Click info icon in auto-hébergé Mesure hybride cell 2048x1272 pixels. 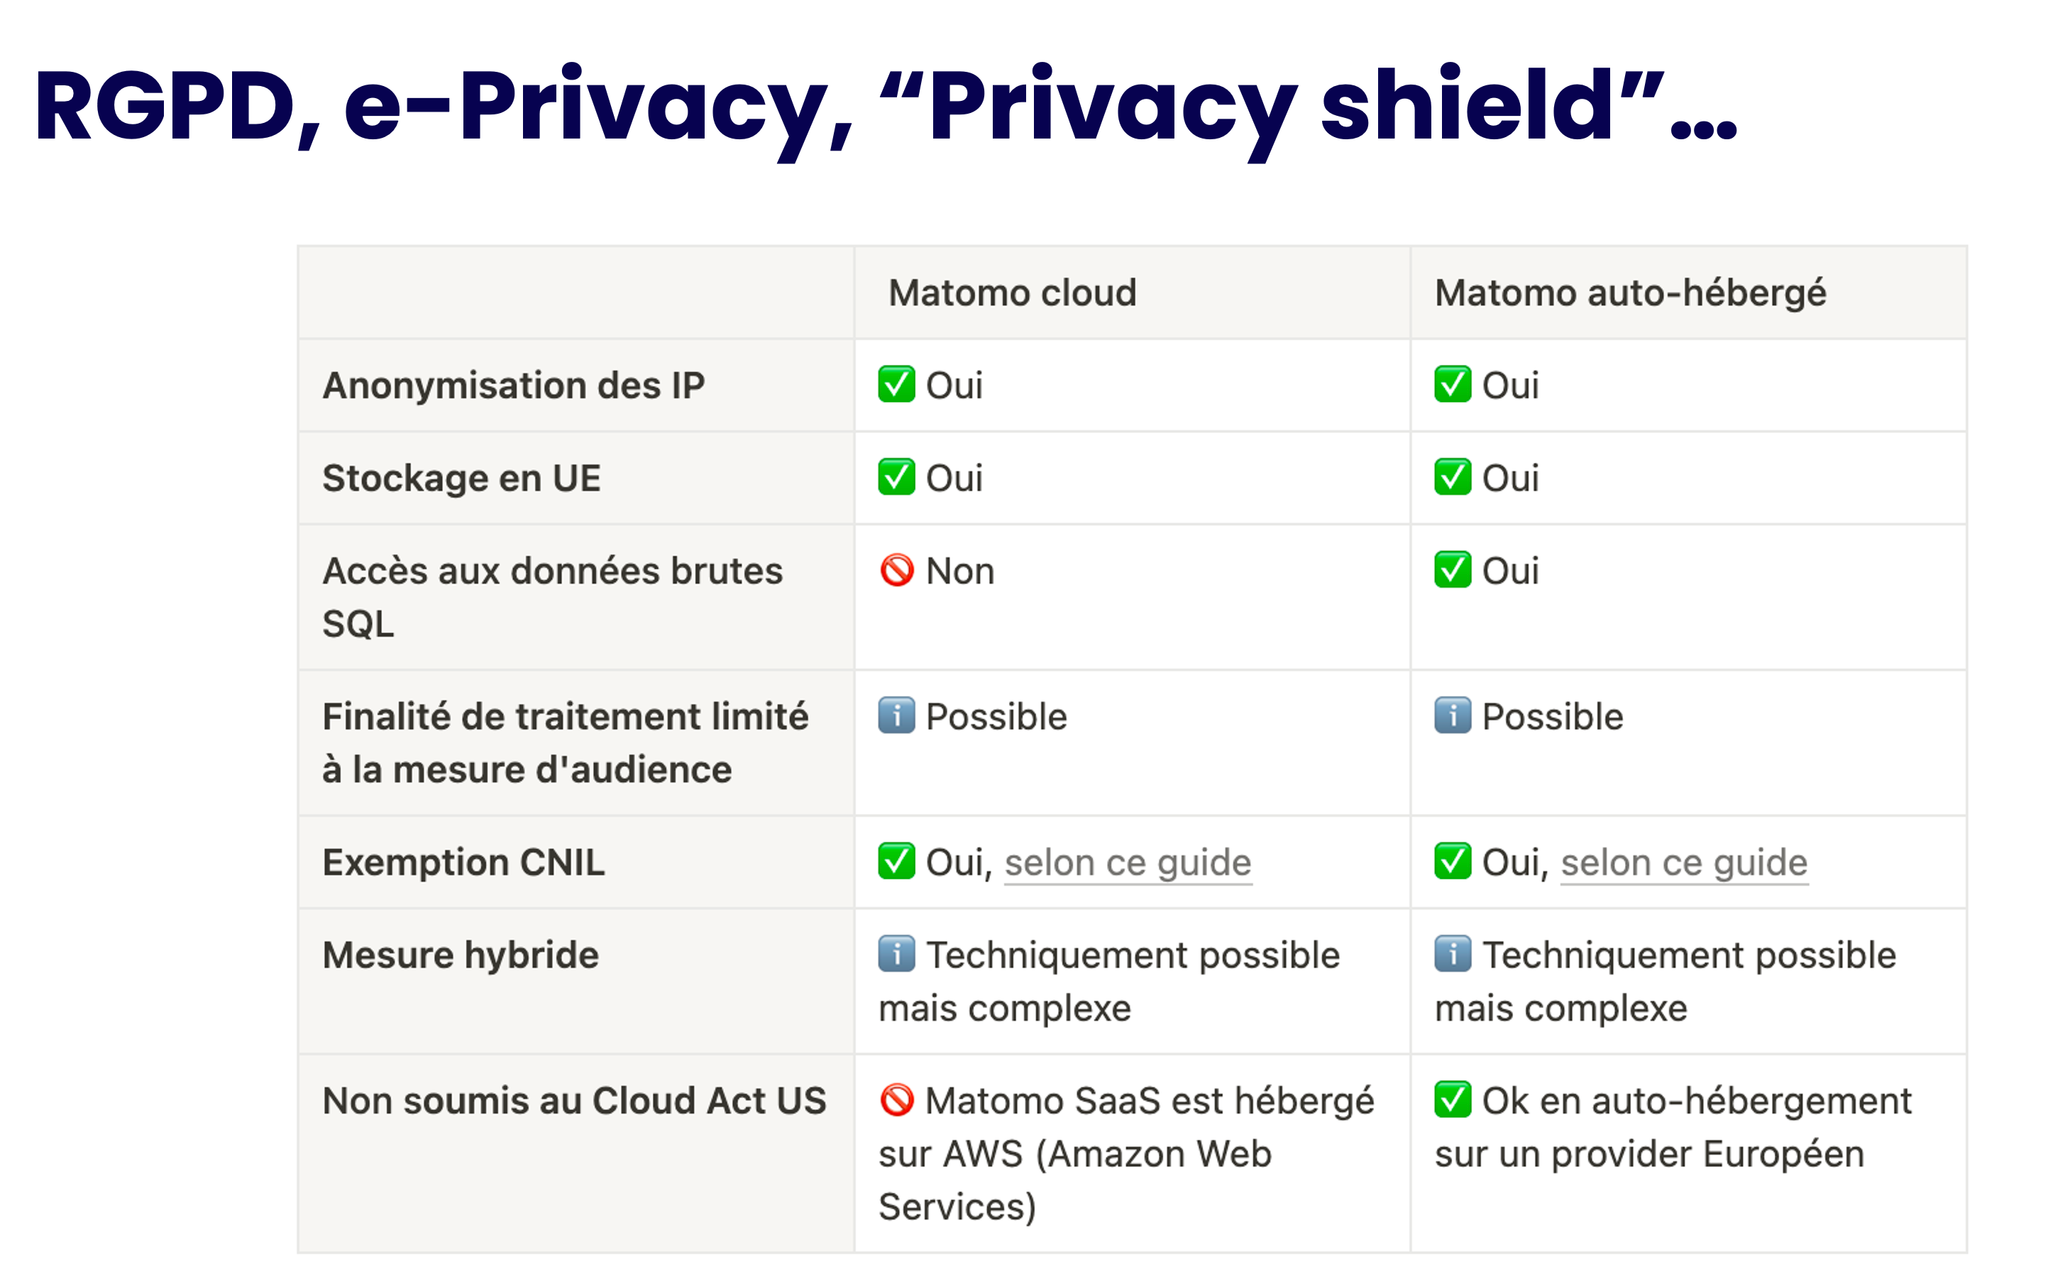point(1452,954)
